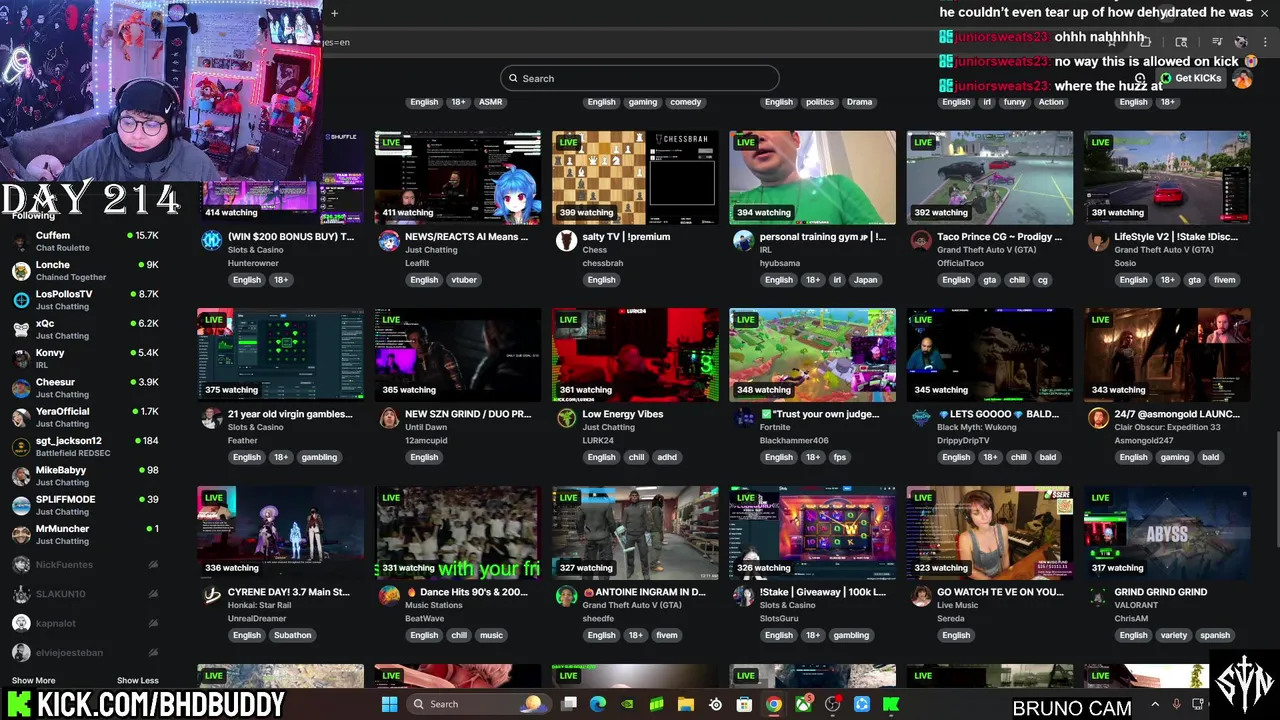The image size is (1280, 720).
Task: Launch Microsoft Edge from the taskbar
Action: click(598, 704)
